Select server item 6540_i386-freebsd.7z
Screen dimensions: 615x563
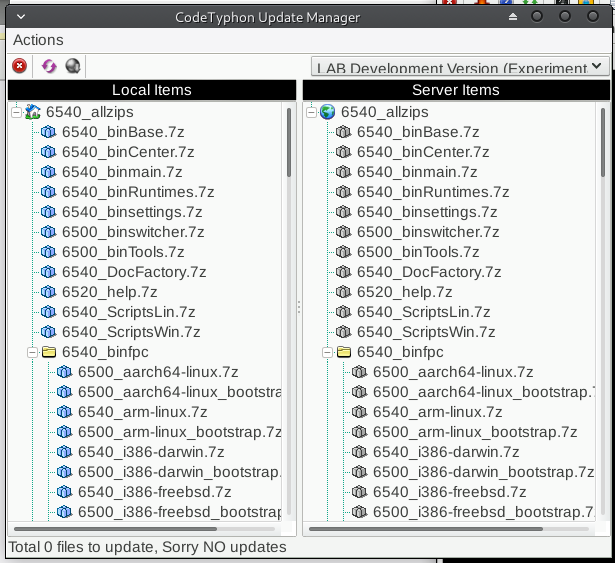click(x=449, y=492)
